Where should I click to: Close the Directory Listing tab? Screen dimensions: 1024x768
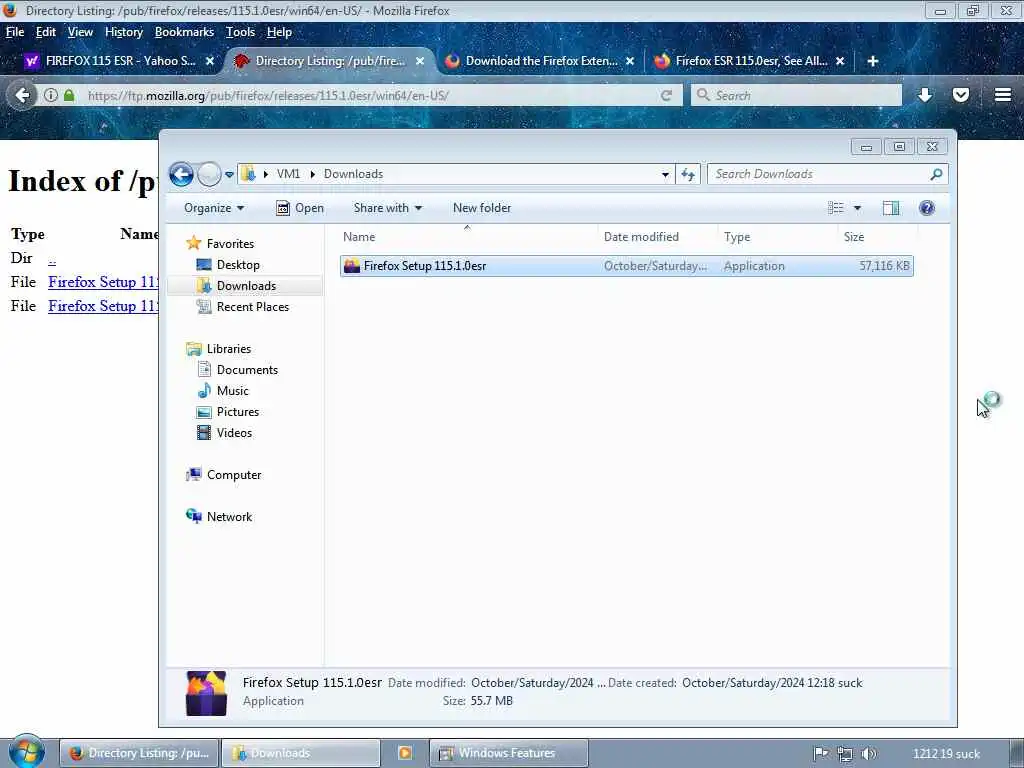pyautogui.click(x=420, y=61)
